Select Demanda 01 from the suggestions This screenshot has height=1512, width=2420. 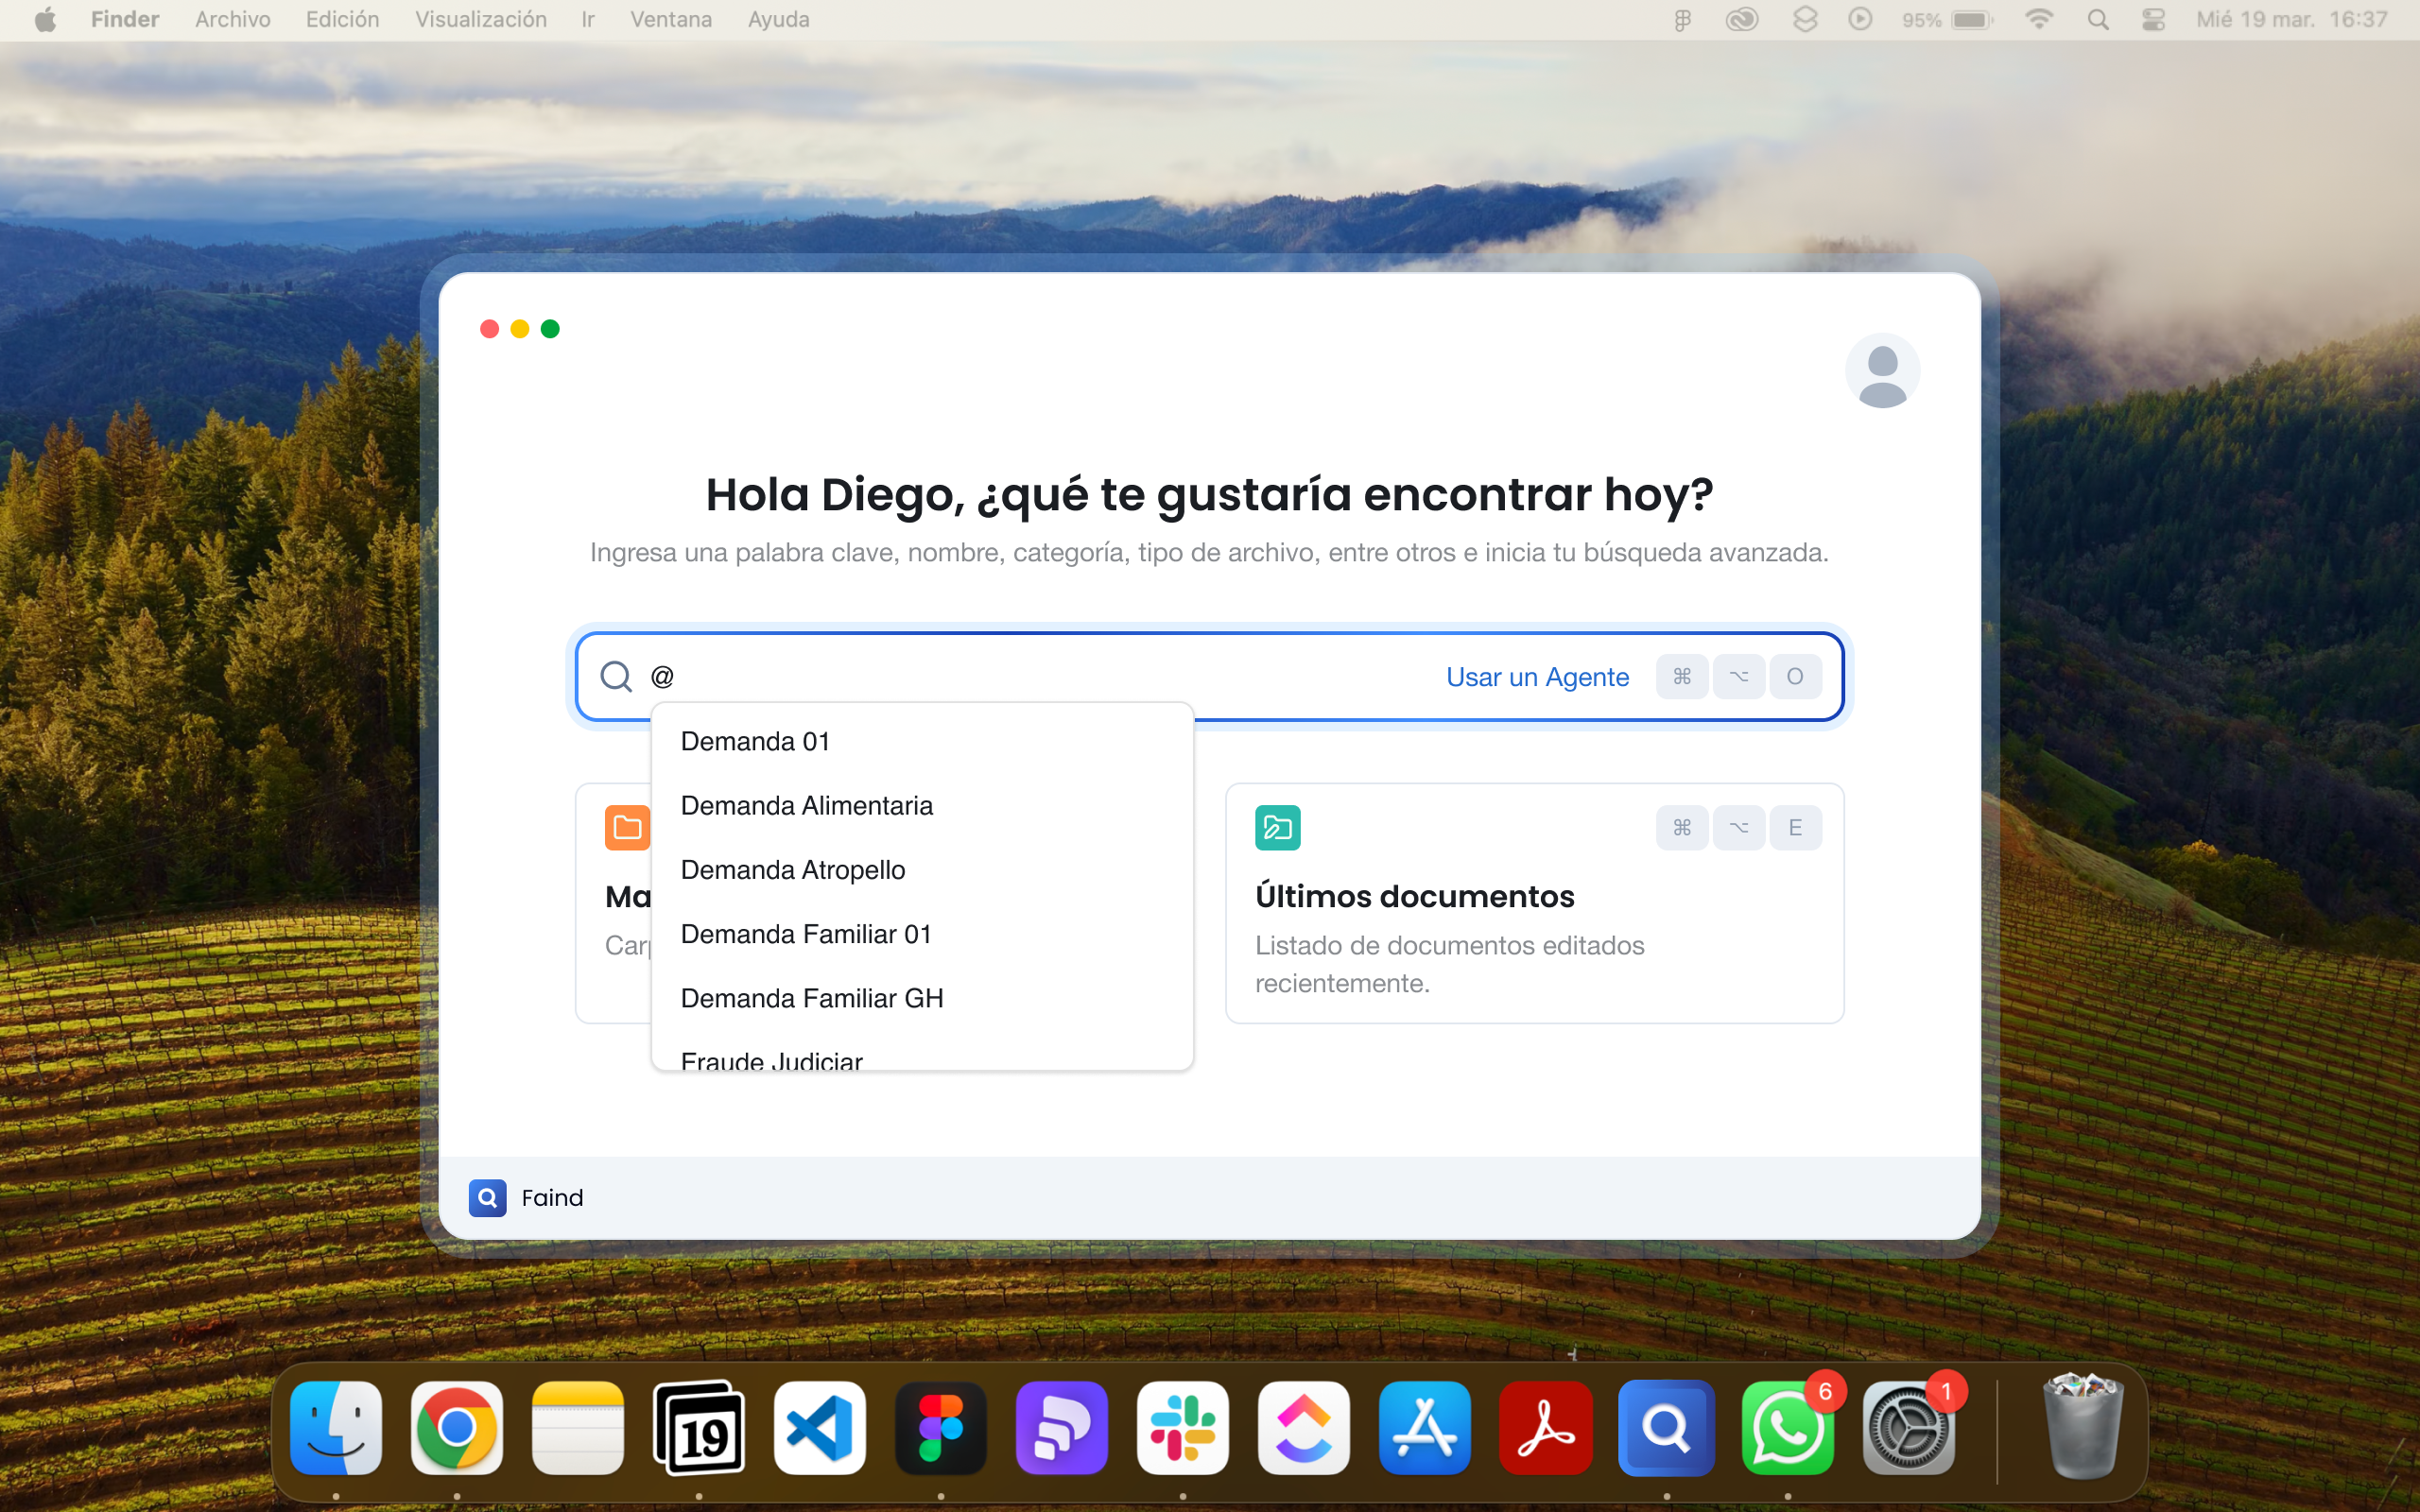756,741
